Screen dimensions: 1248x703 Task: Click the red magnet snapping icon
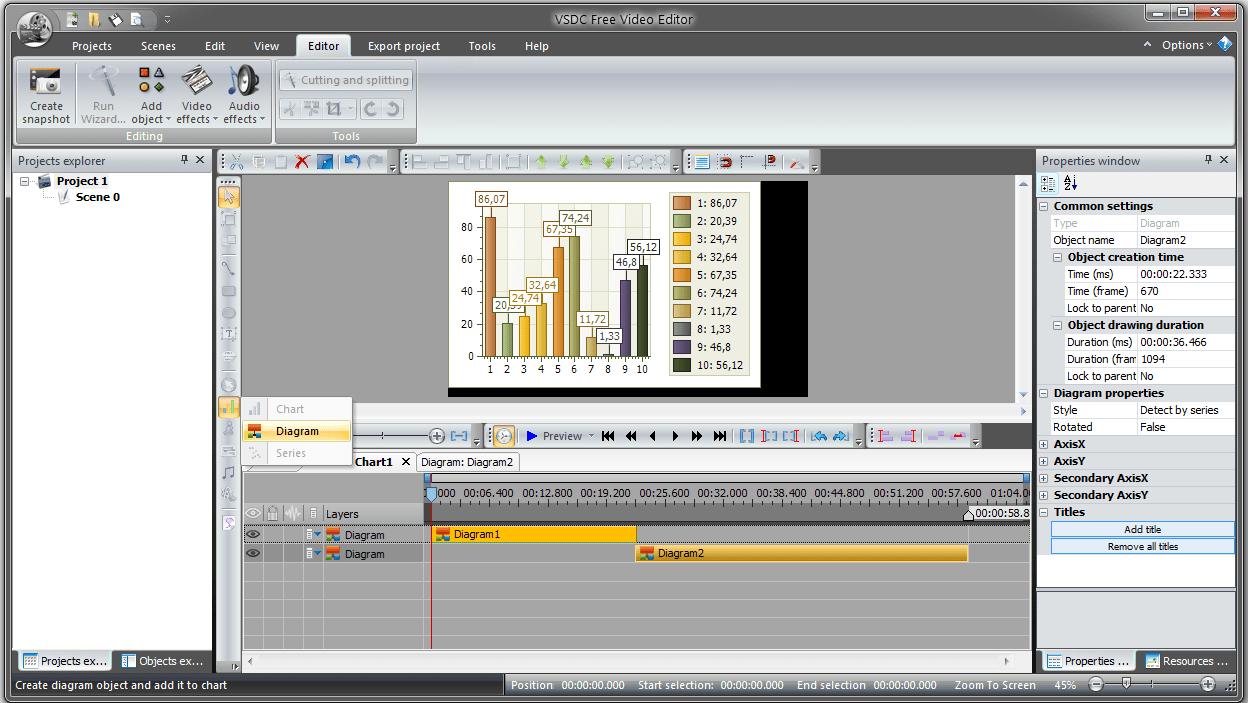click(x=725, y=161)
